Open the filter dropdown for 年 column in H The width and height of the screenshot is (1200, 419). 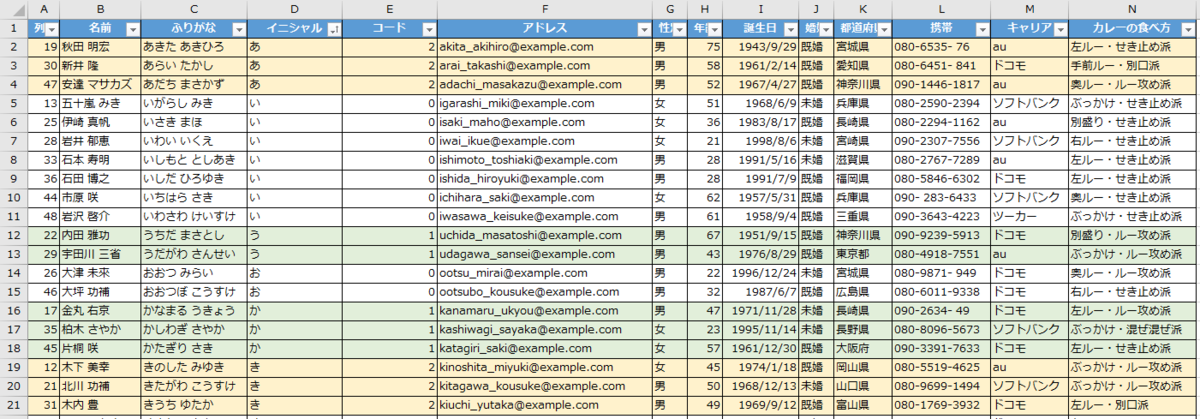pyautogui.click(x=714, y=30)
